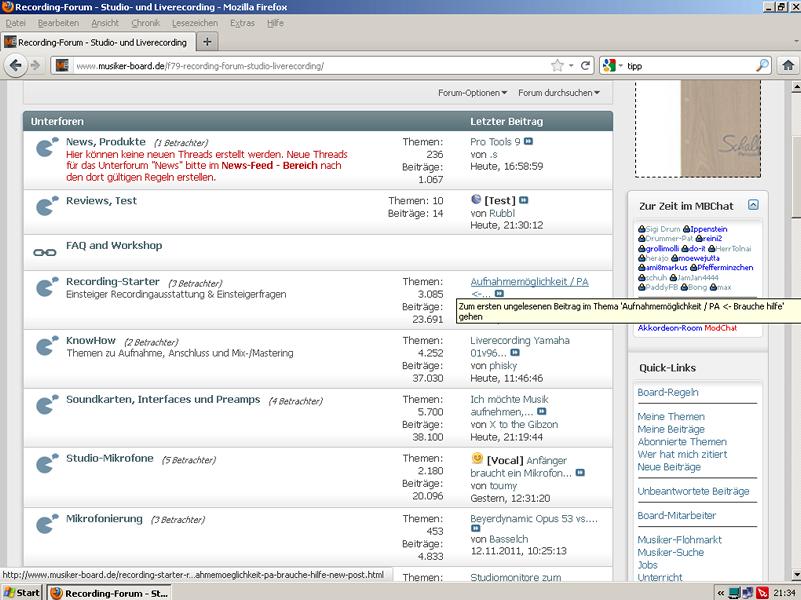Open Musiker-Flohmarkt quick link
This screenshot has width=801, height=600.
tap(679, 539)
